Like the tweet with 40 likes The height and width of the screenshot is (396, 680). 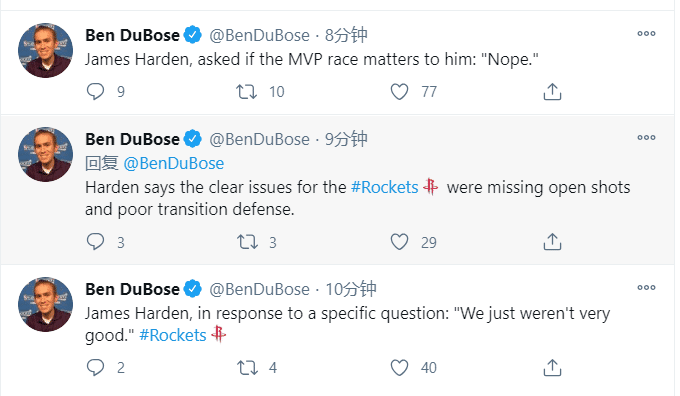point(399,367)
